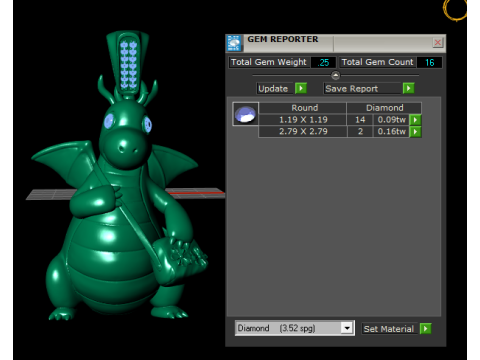The width and height of the screenshot is (480, 360).
Task: Click the quantity 14 cell
Action: pos(360,120)
